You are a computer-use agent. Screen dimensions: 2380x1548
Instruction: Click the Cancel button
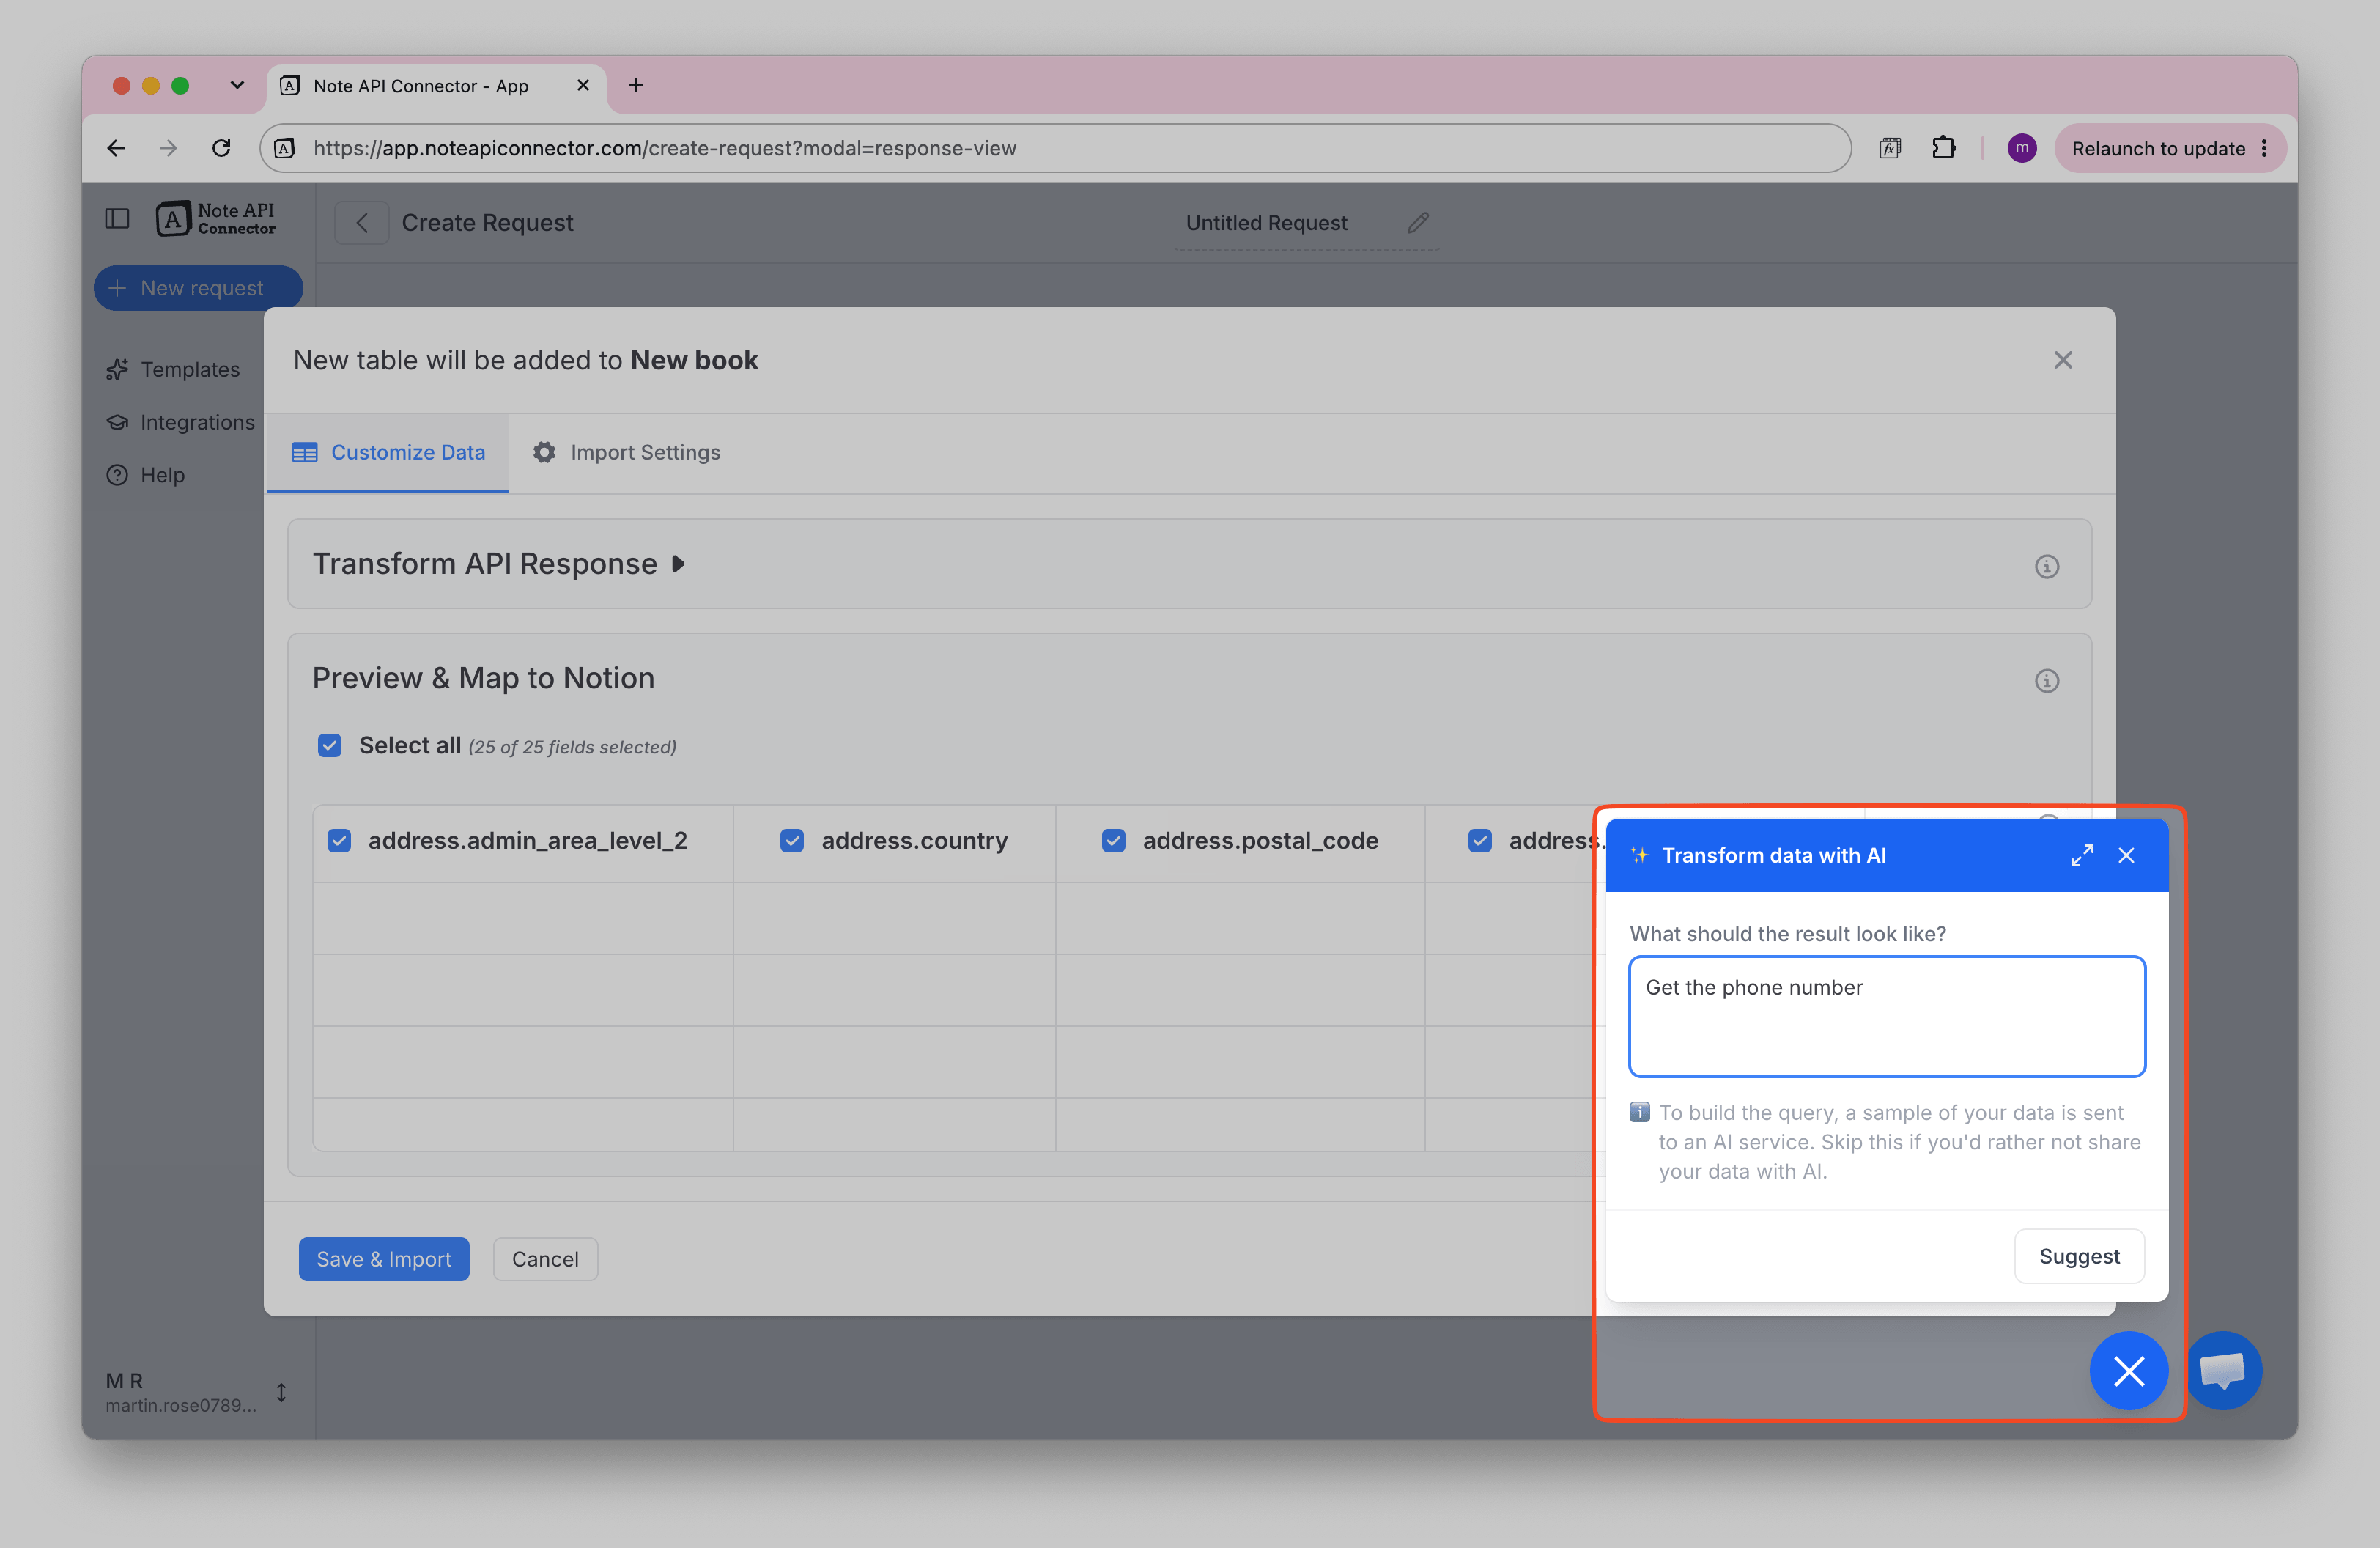tap(545, 1259)
